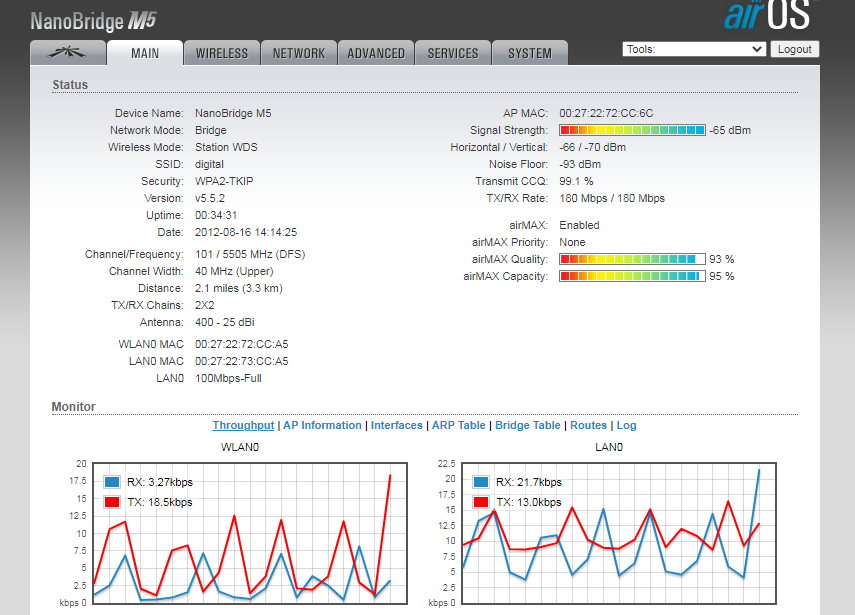The width and height of the screenshot is (855, 615).
Task: Click the TX/RX Chains value 2X2
Action: (x=205, y=305)
